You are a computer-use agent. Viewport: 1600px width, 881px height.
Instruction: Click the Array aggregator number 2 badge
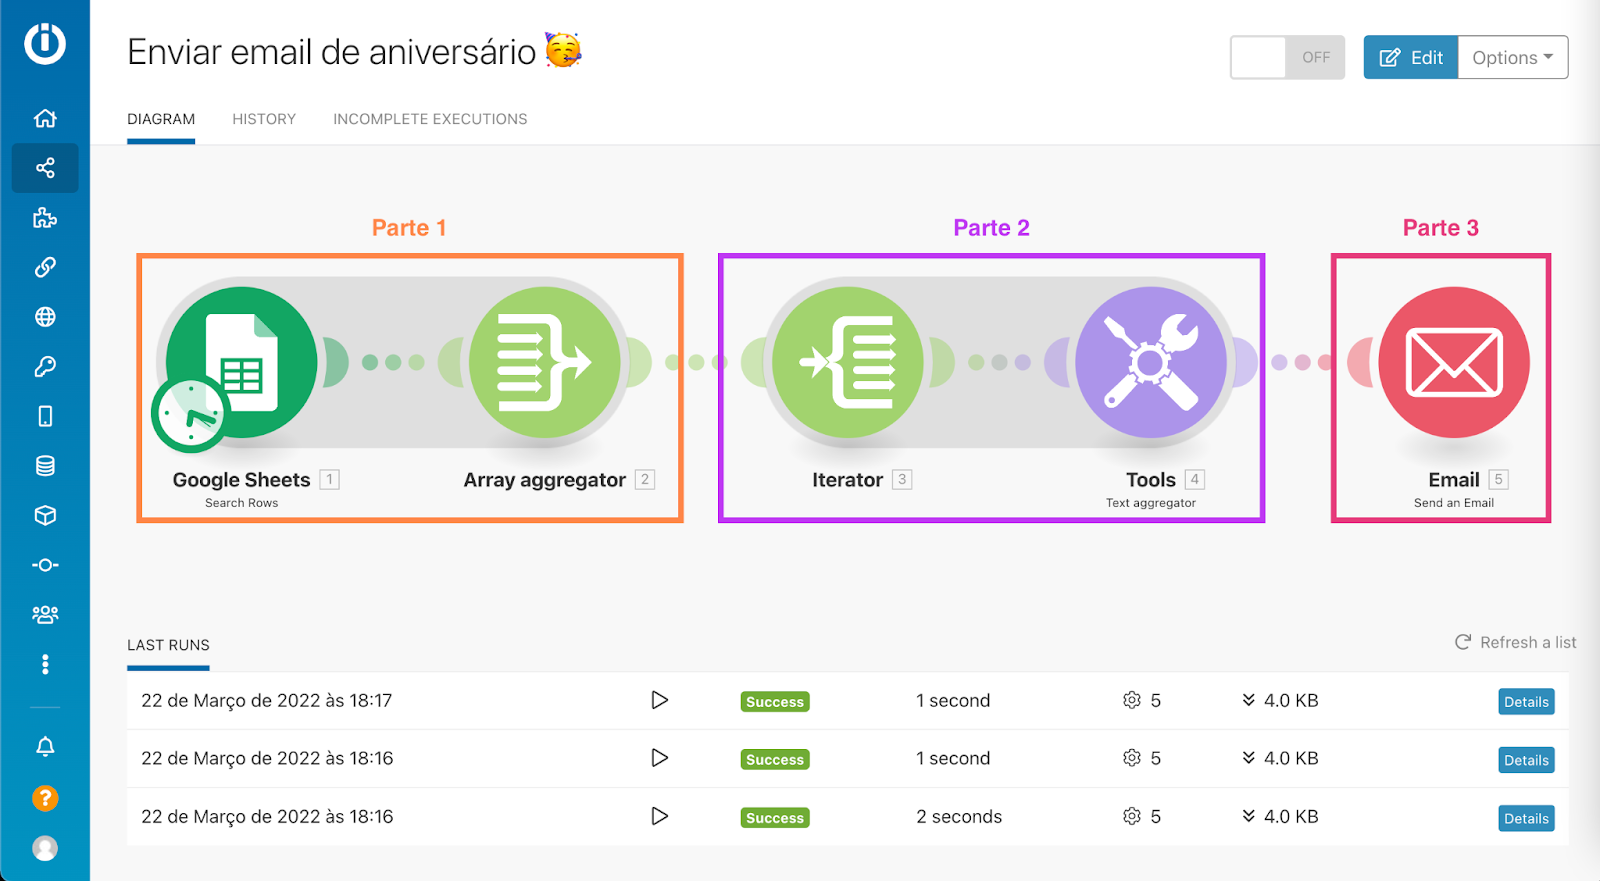click(x=645, y=479)
